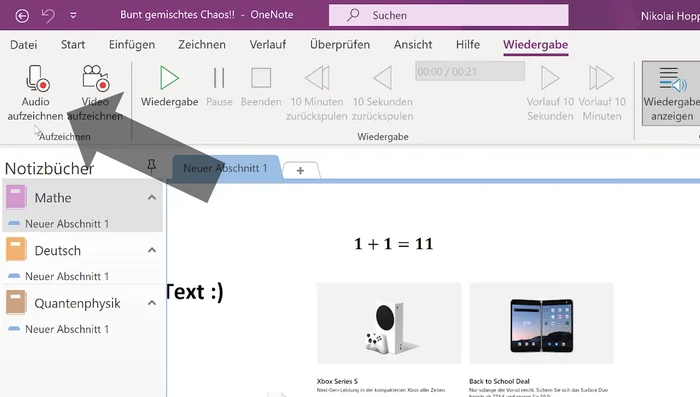The image size is (700, 397).
Task: Start Video aufzeichnen recording
Action: [x=95, y=93]
